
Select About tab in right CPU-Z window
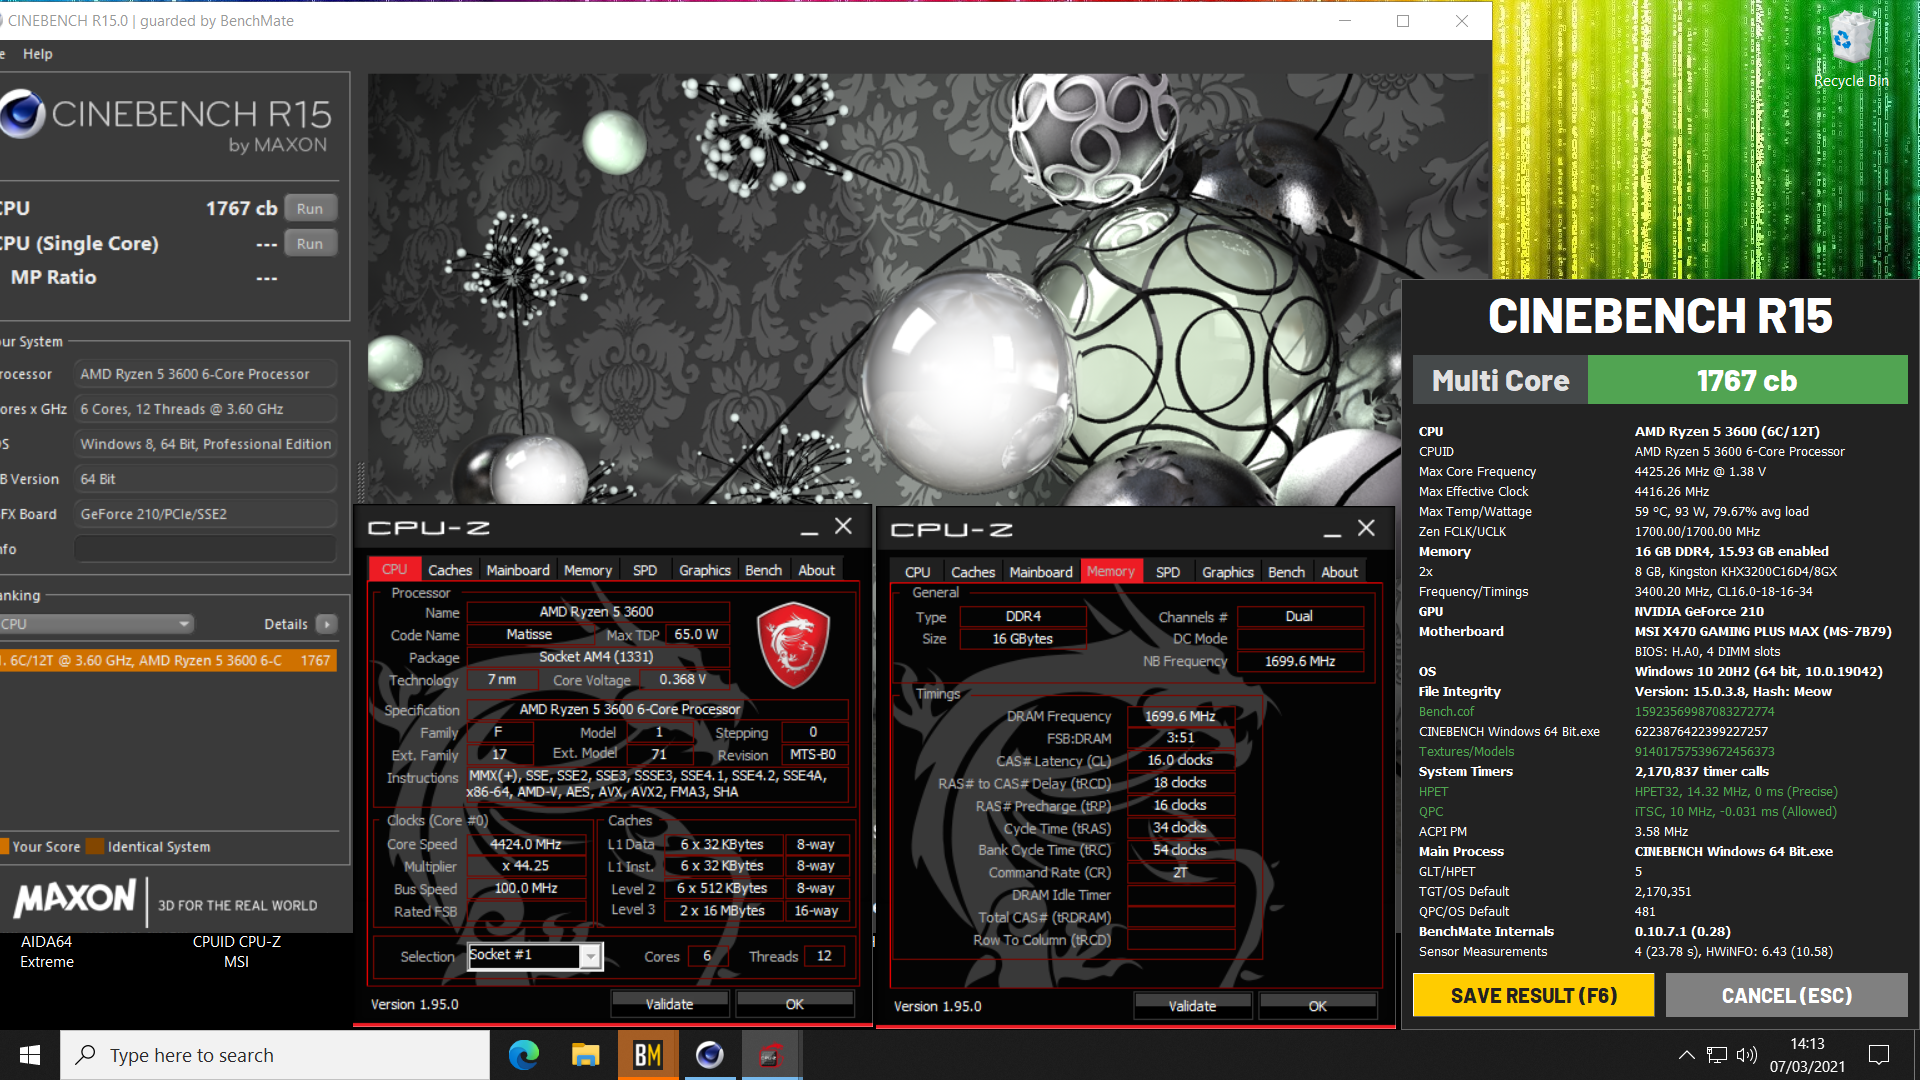(1340, 572)
